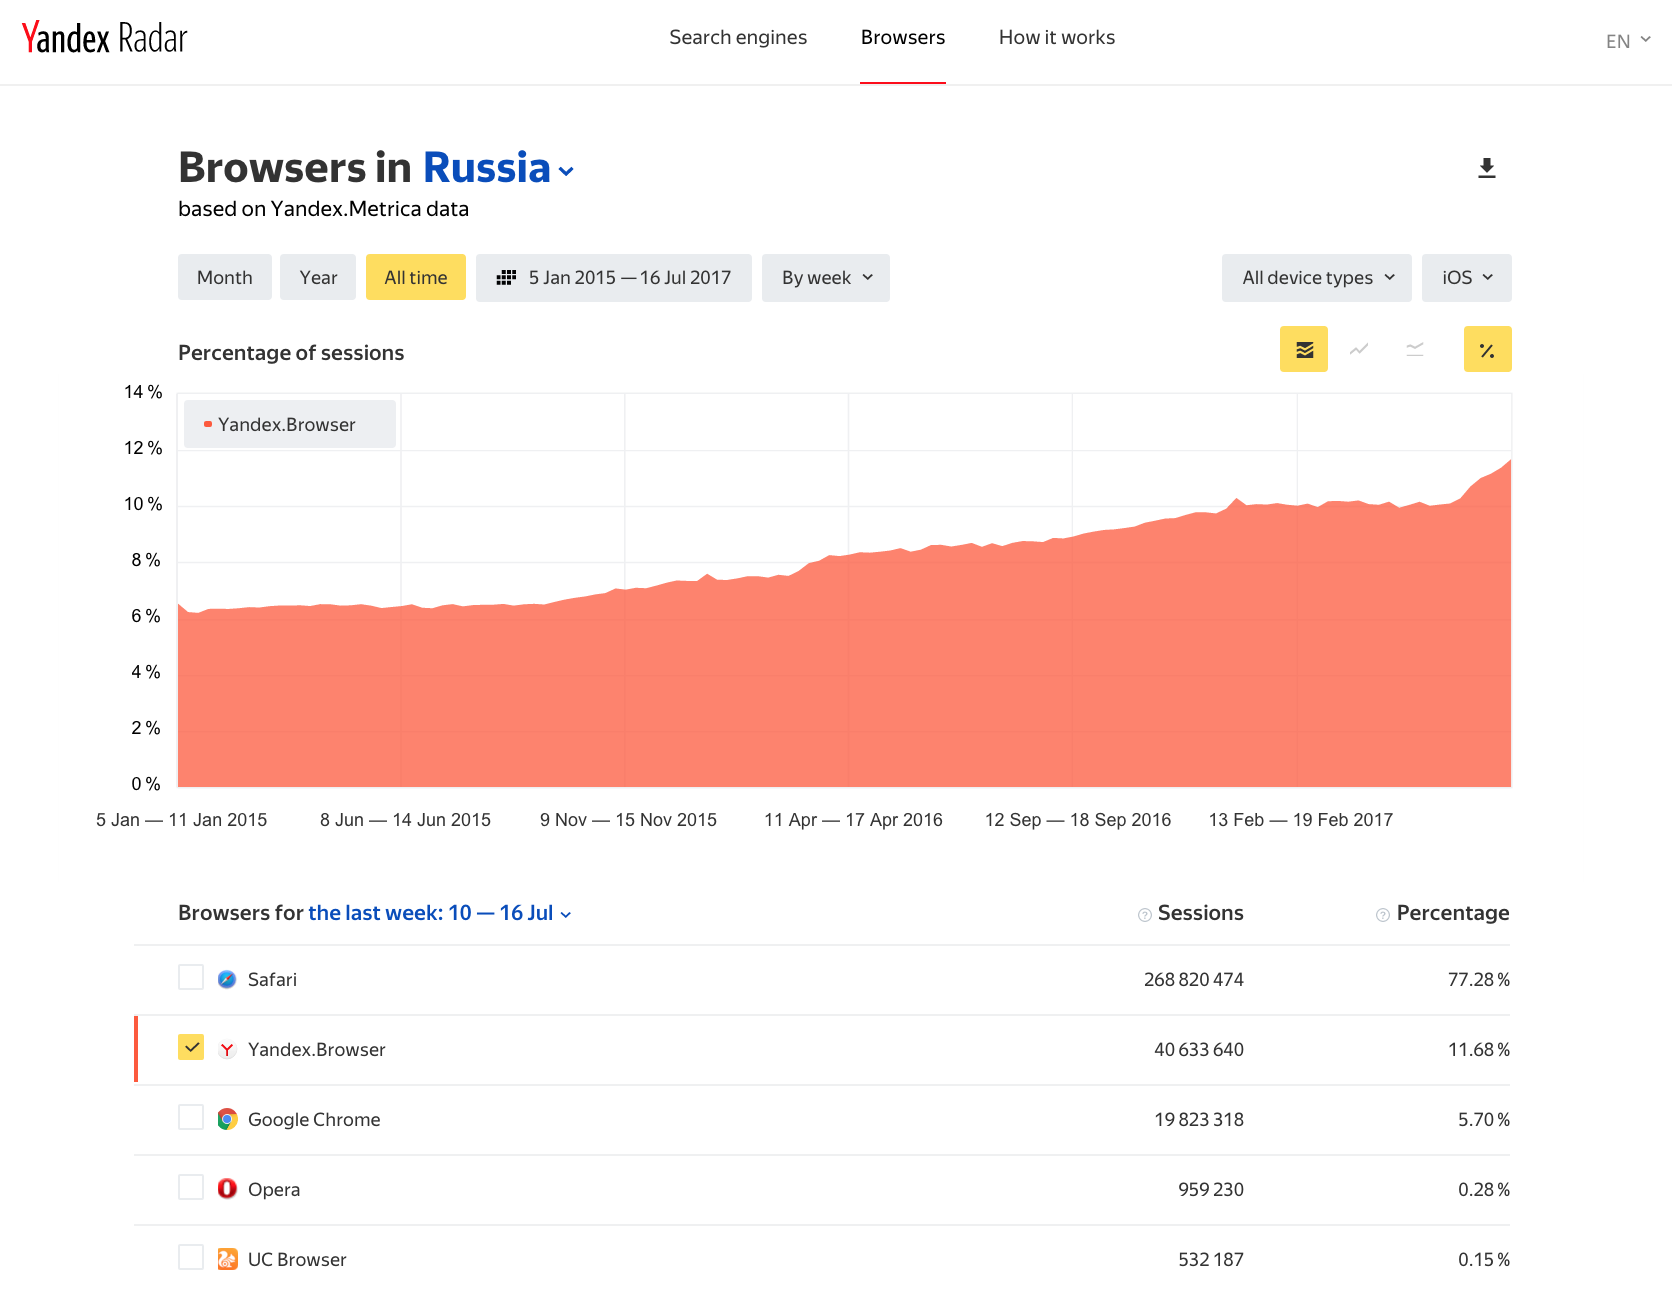Click the UC Browser icon

[227, 1259]
